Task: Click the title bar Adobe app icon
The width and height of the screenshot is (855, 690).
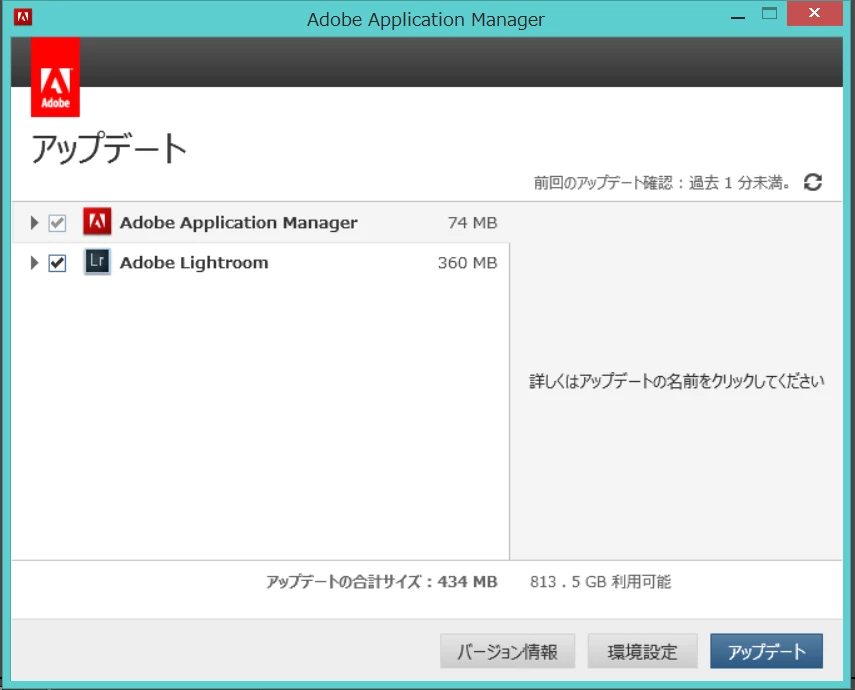Action: [x=23, y=17]
